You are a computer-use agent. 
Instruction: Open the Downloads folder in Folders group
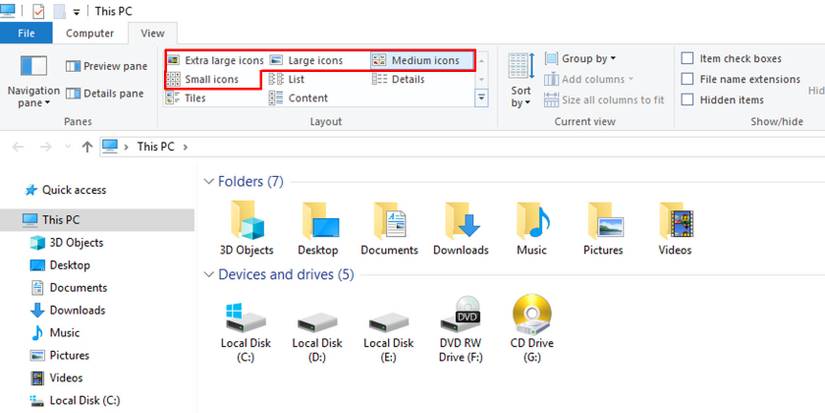[x=461, y=220]
